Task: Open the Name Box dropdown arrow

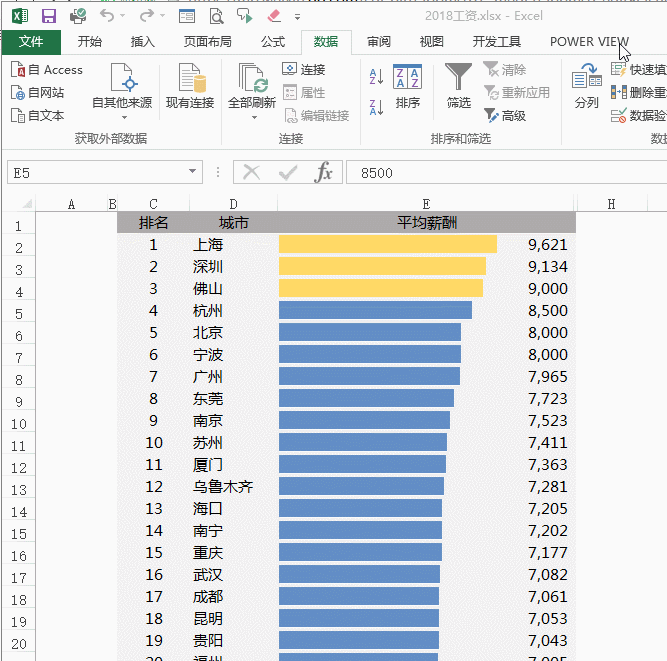Action: point(193,173)
